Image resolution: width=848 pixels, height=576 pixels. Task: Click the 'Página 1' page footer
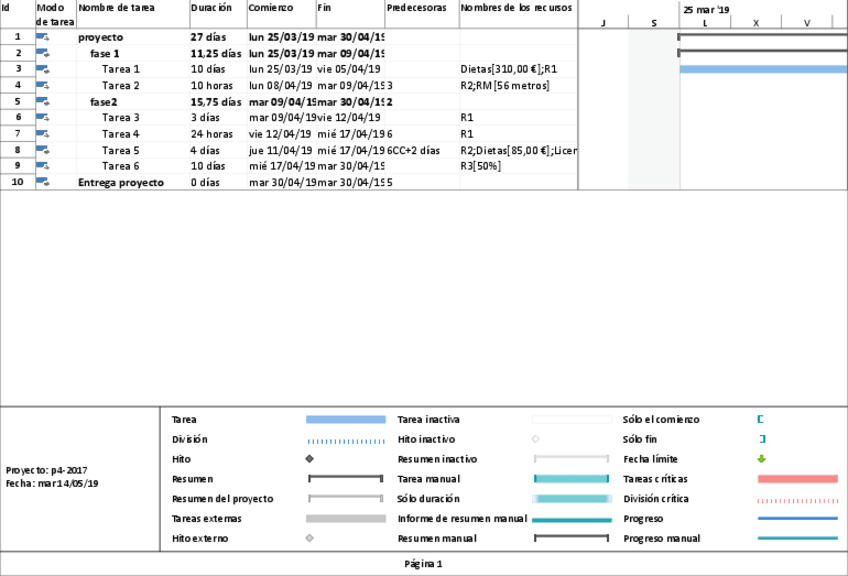[423, 564]
